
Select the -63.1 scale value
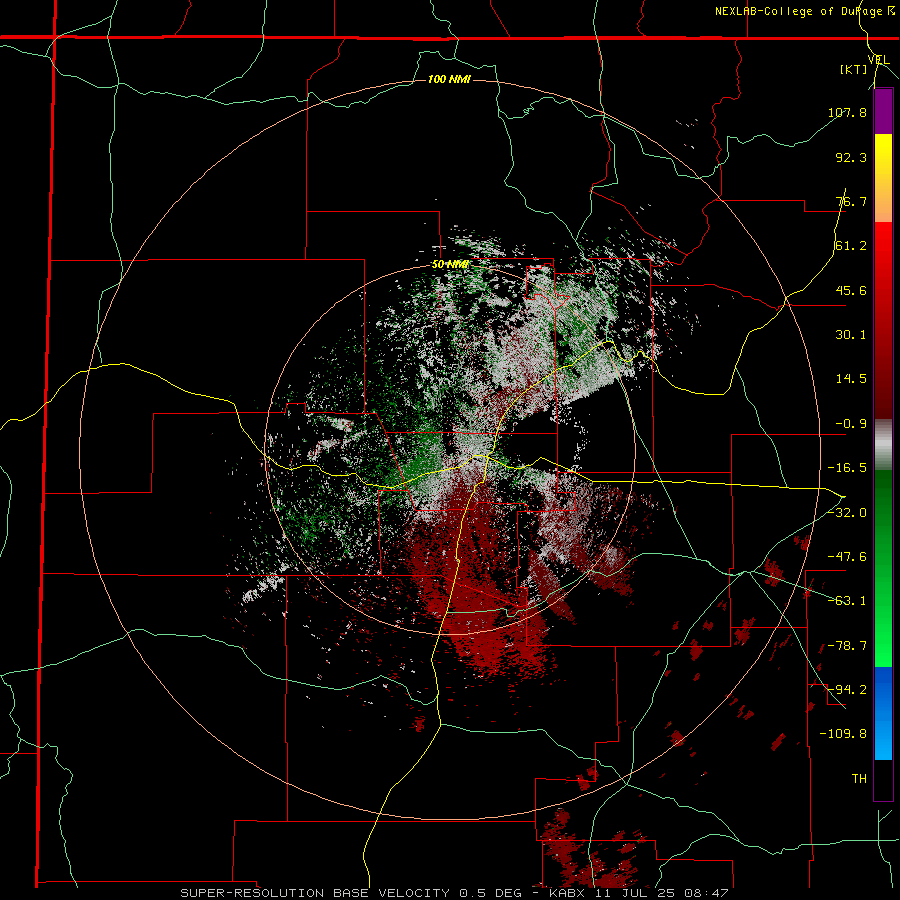847,601
